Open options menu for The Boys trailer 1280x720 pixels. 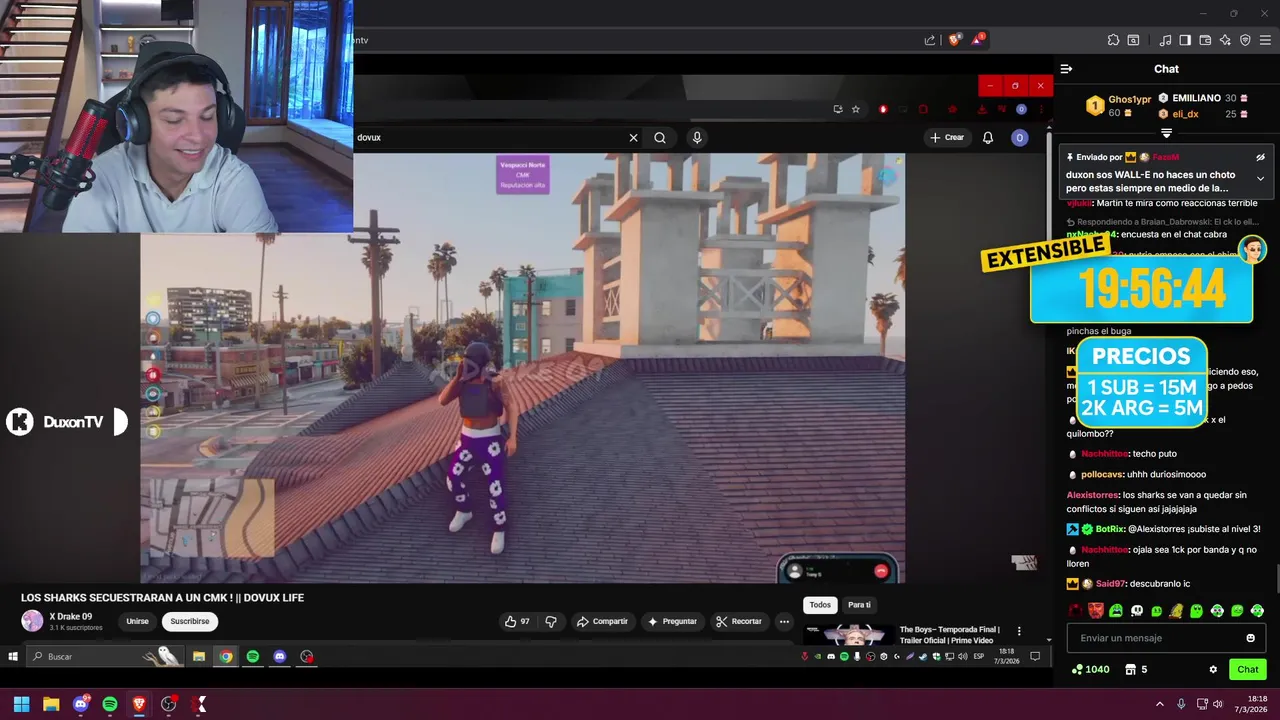[x=1019, y=631]
